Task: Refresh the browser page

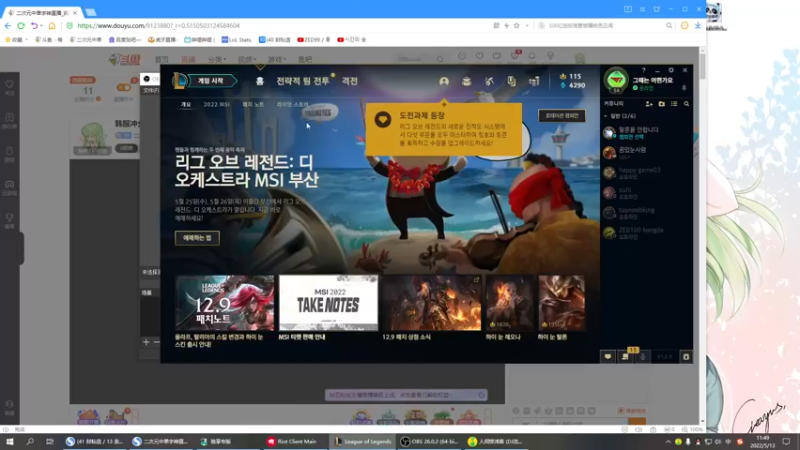Action: [x=21, y=26]
